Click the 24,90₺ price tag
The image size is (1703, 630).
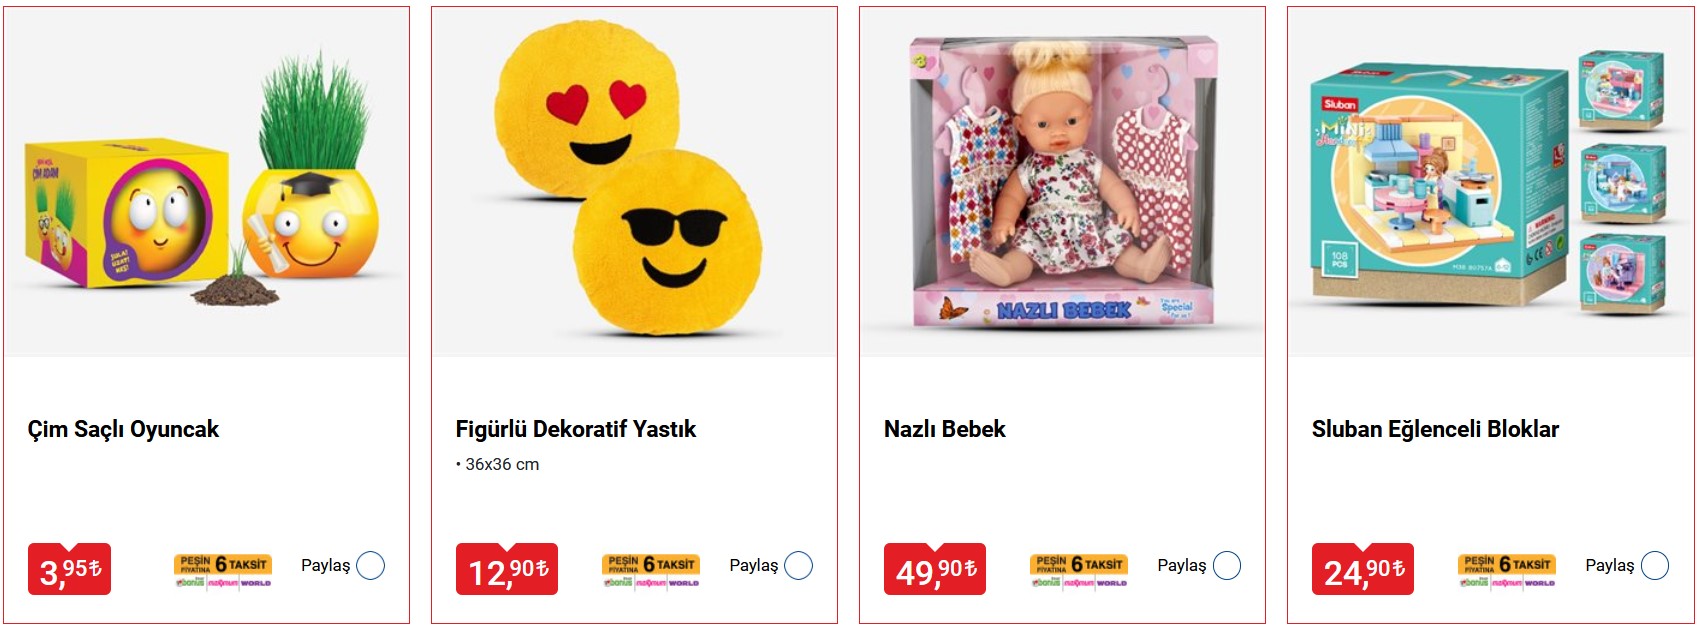[1363, 569]
